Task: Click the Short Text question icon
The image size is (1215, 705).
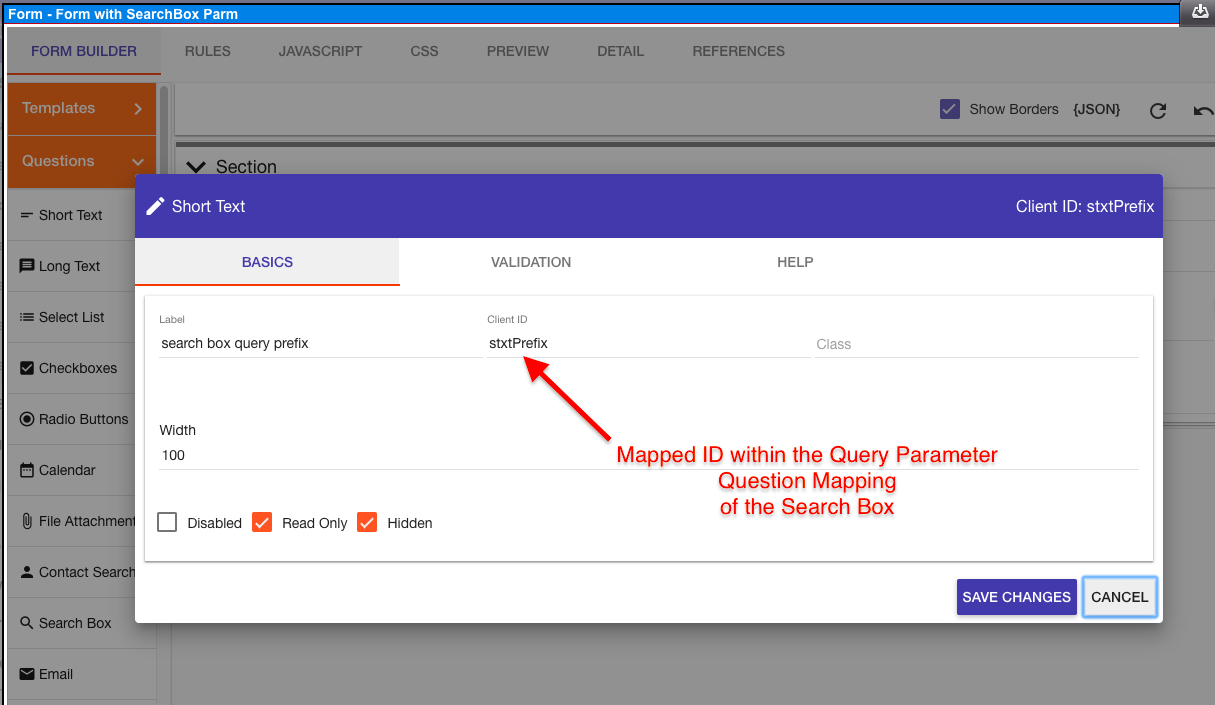Action: 27,215
